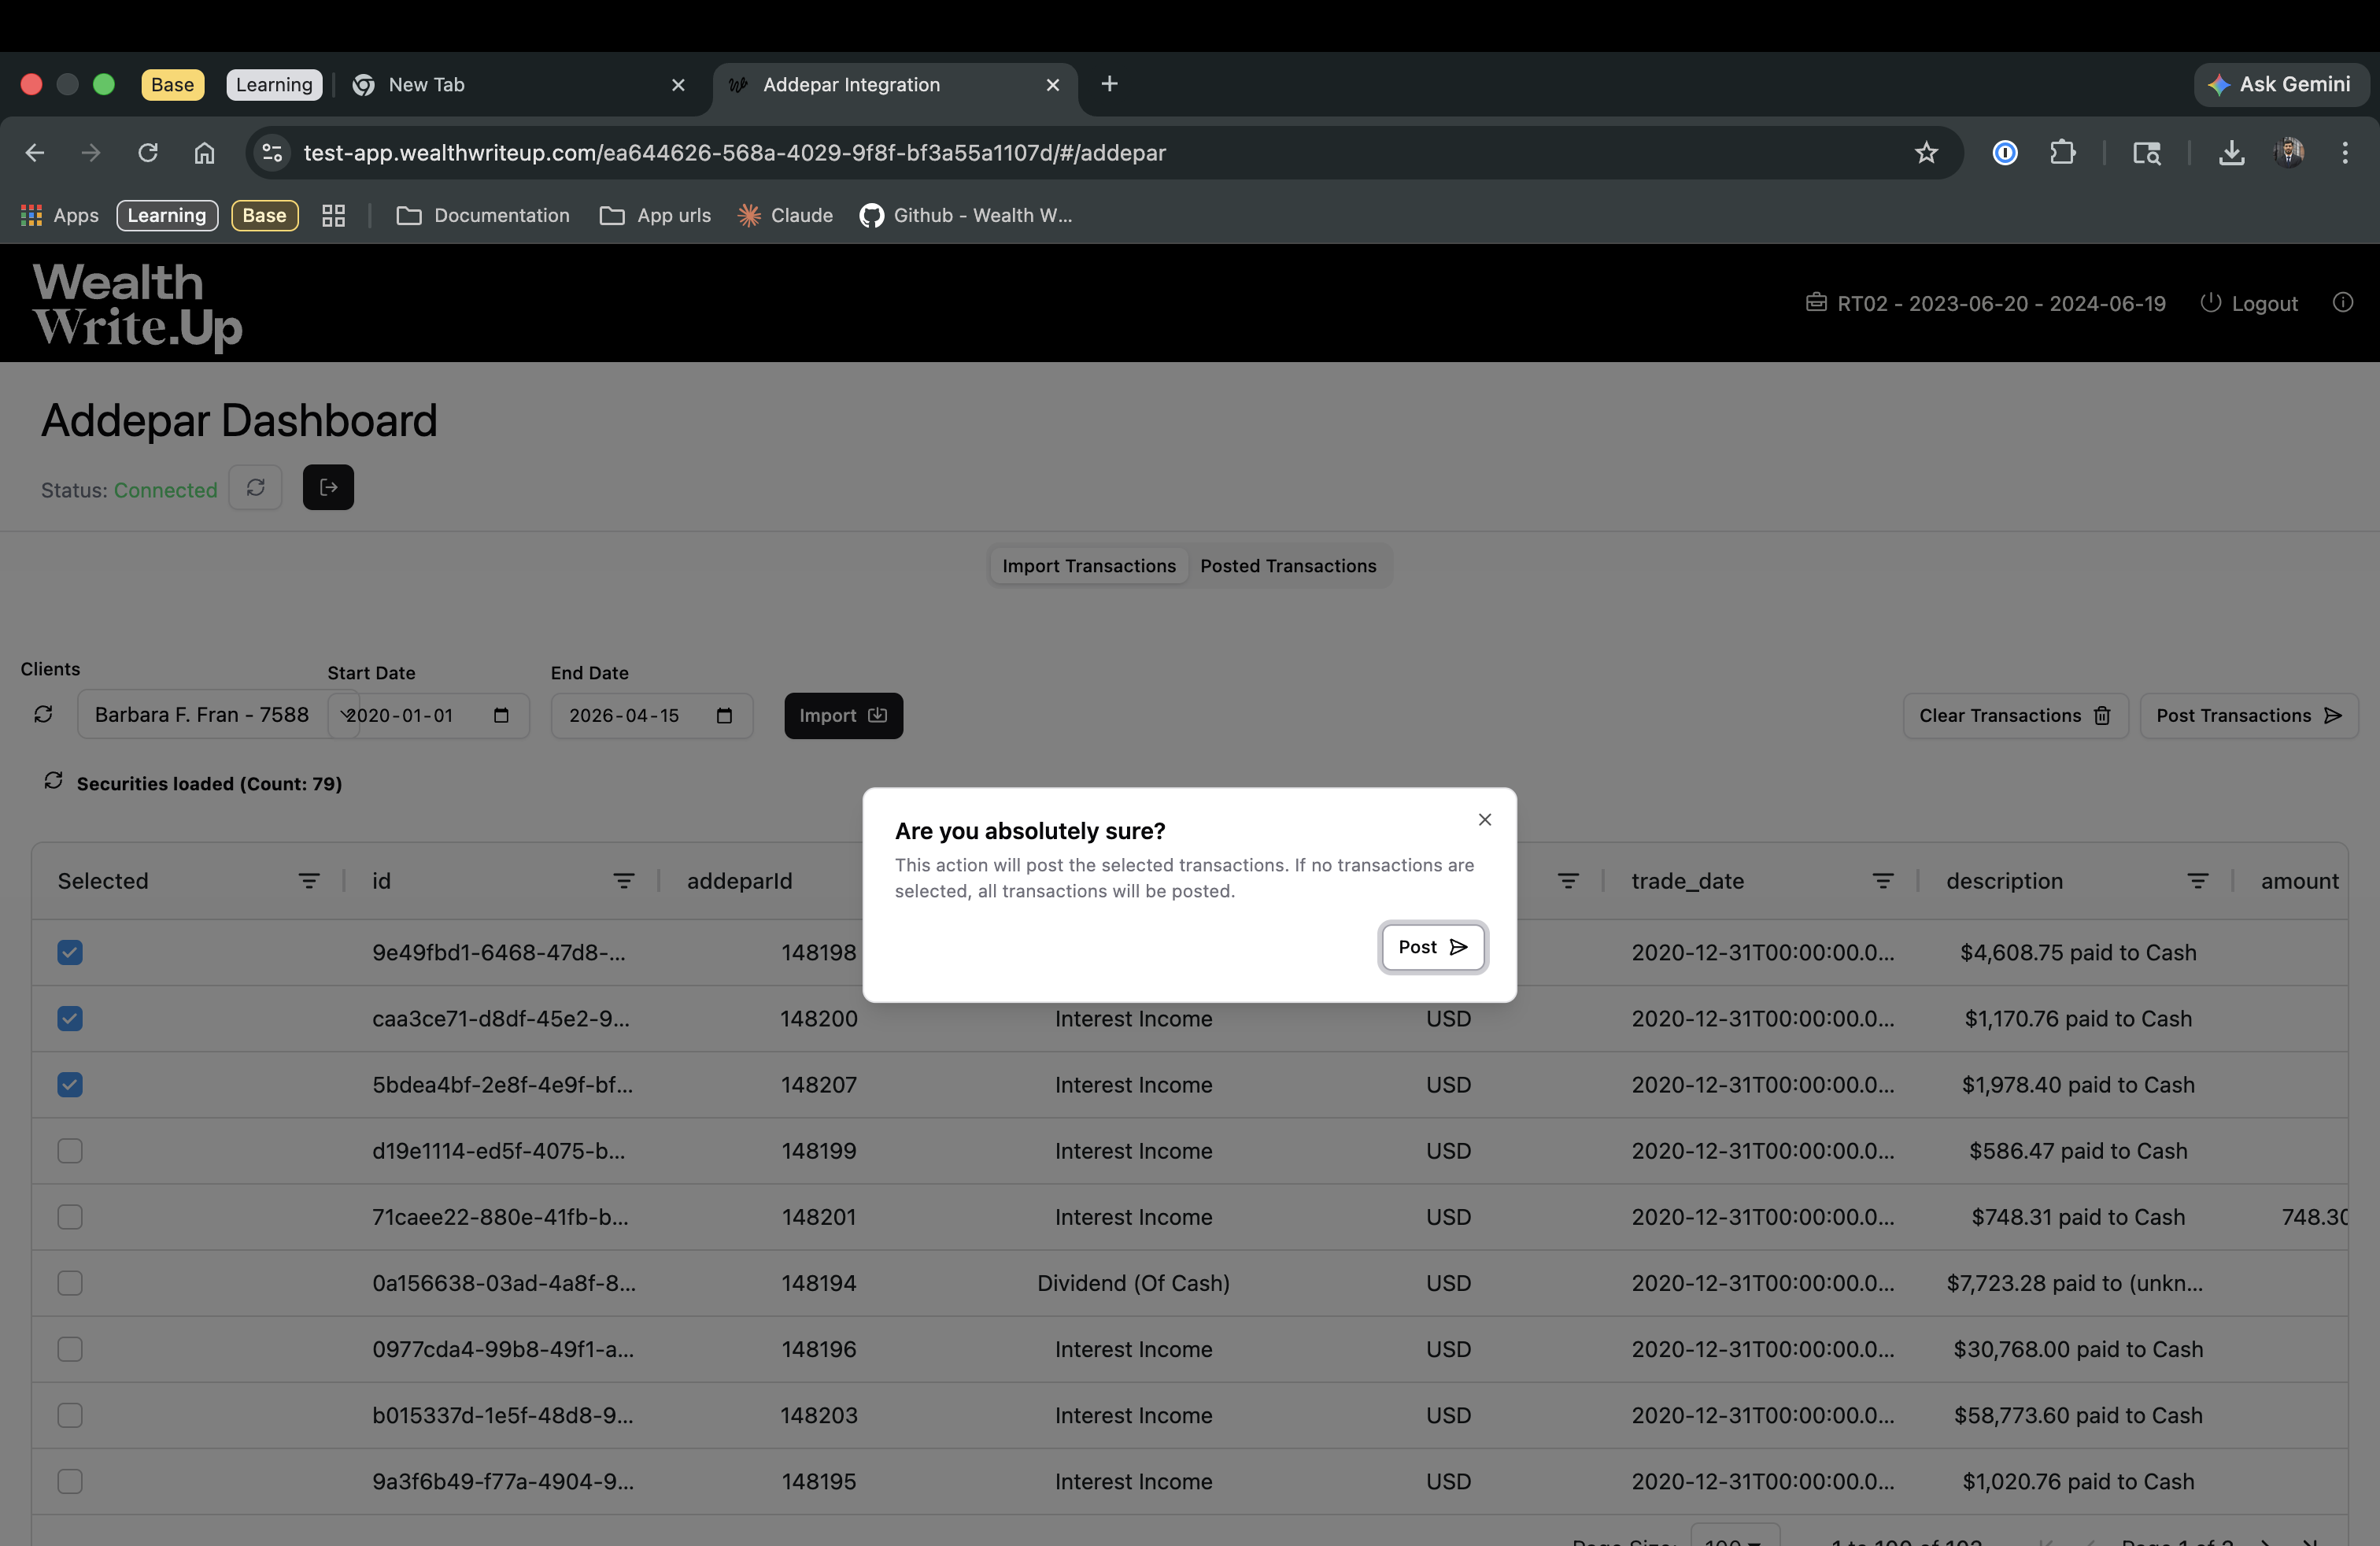Image resolution: width=2380 pixels, height=1546 pixels.
Task: Click the address bar URL
Action: (734, 152)
